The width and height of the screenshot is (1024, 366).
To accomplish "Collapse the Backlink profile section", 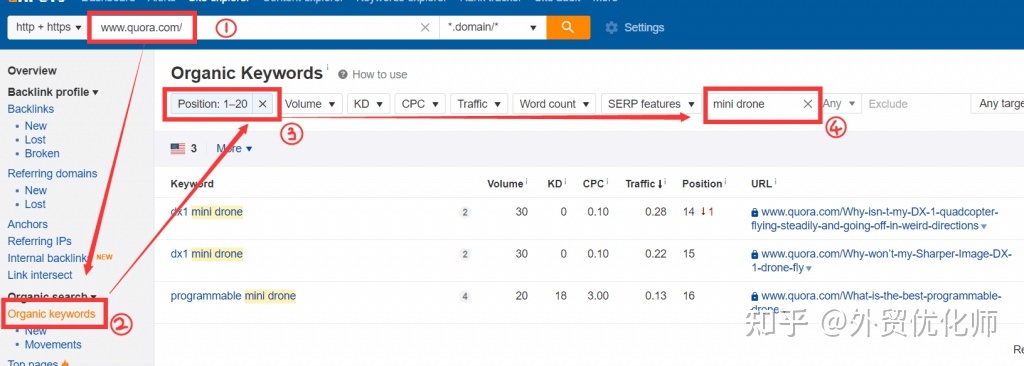I will point(53,92).
